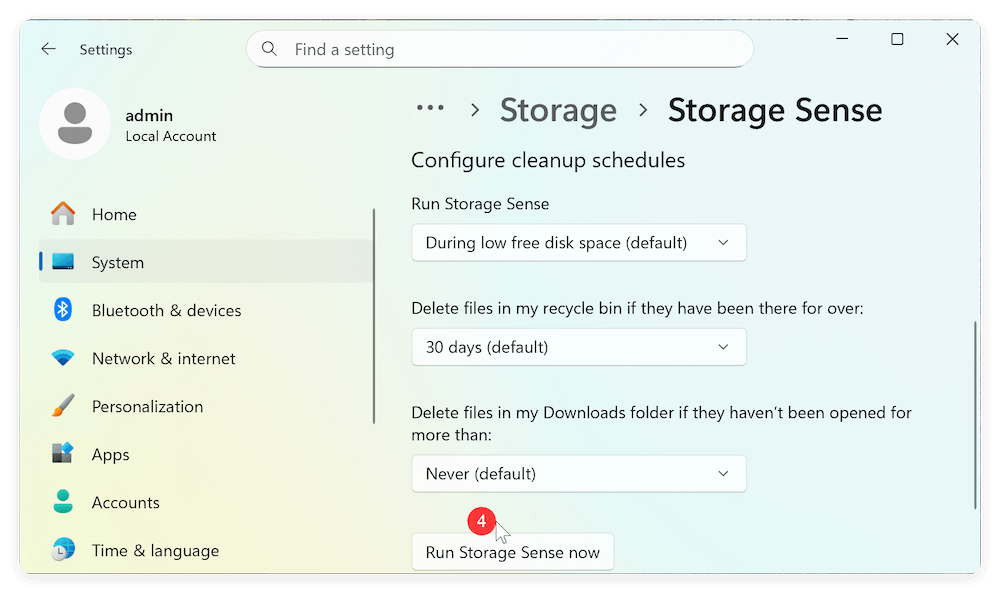Navigate to Storage via the breadcrumb link
The height and width of the screenshot is (593, 1000).
(x=558, y=110)
